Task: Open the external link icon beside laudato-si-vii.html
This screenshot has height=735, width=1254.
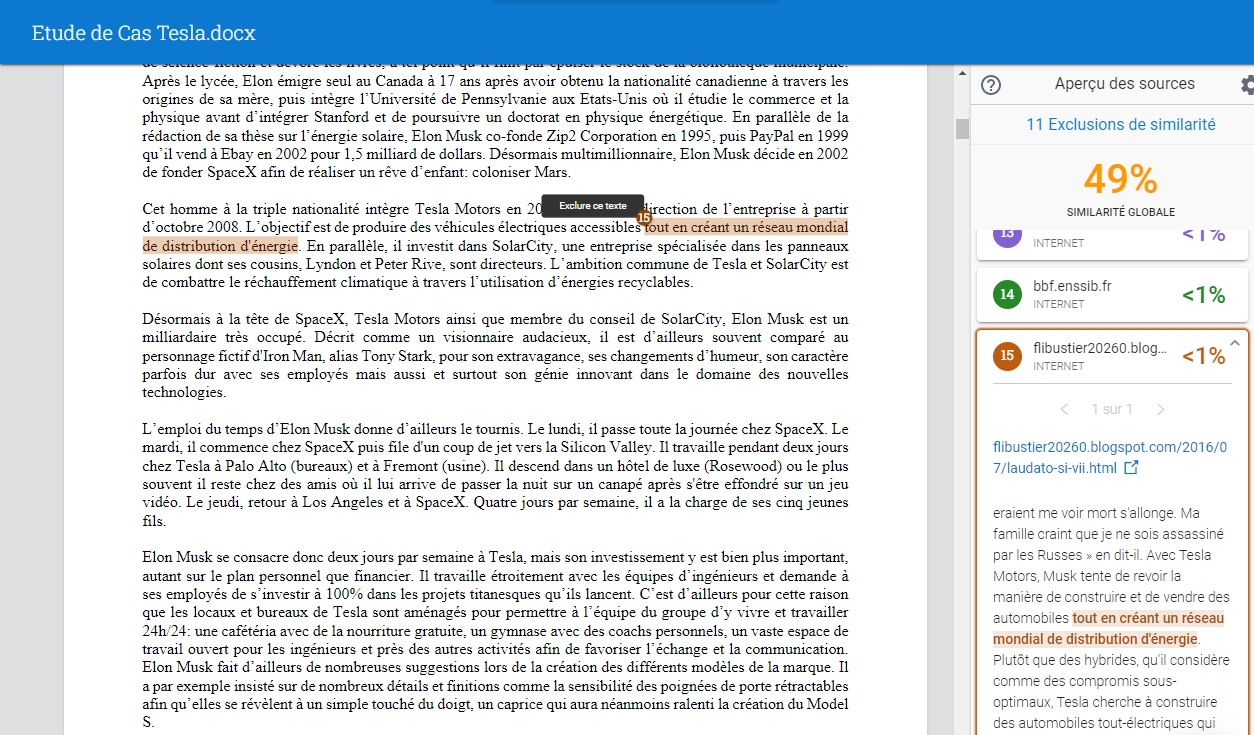Action: pyautogui.click(x=1131, y=467)
